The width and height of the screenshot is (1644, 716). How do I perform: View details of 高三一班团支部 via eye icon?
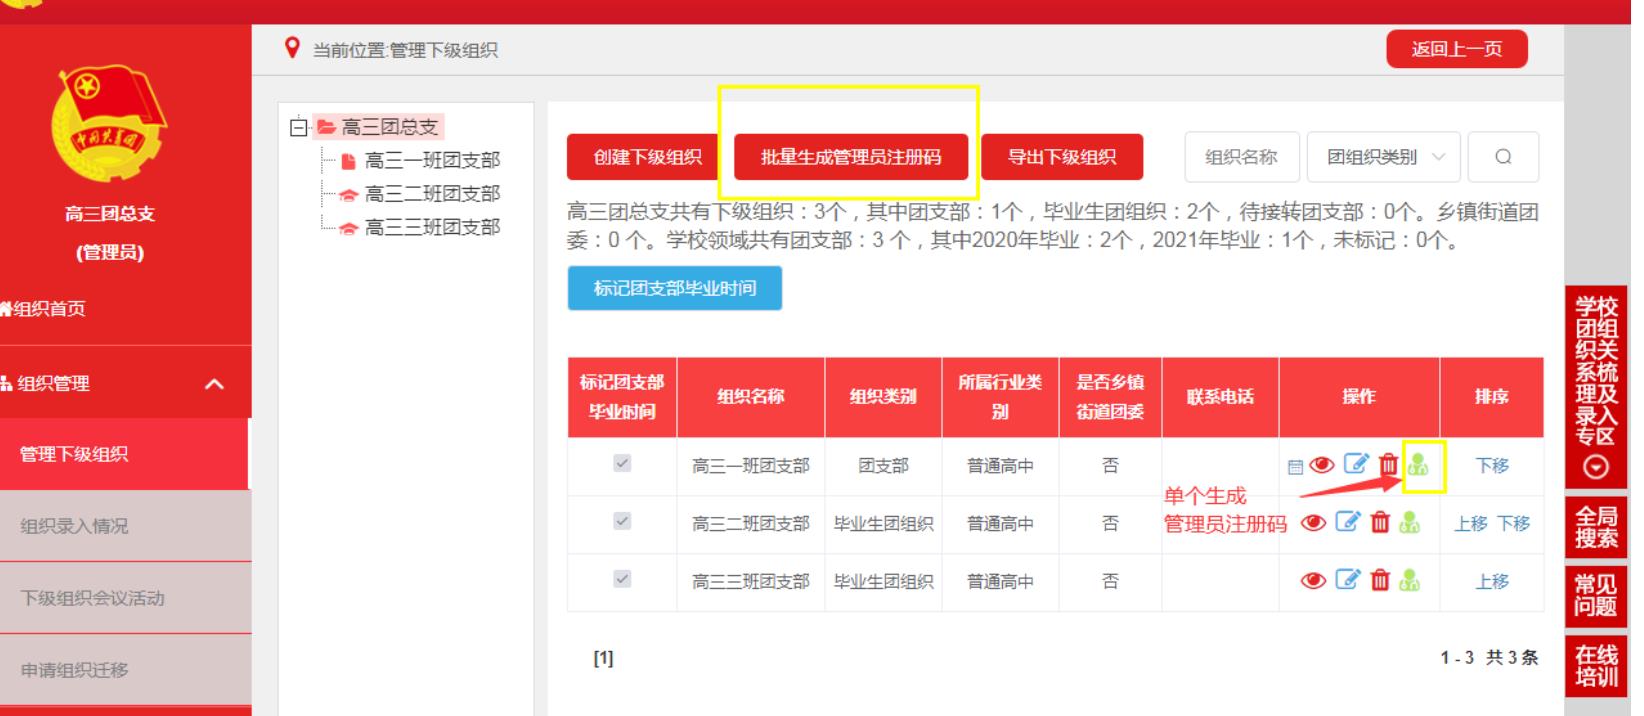pyautogui.click(x=1322, y=465)
